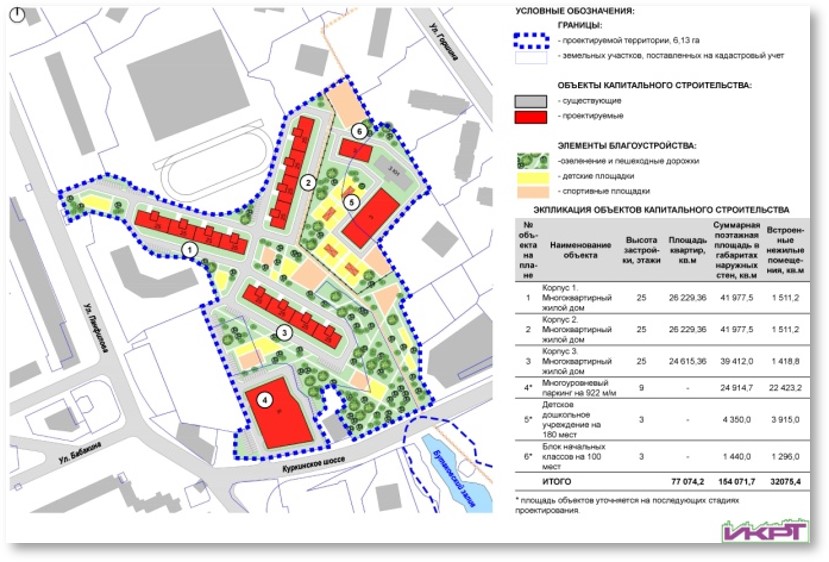829x562 pixels.
Task: Click the '1 296,0' cell
Action: (x=785, y=457)
